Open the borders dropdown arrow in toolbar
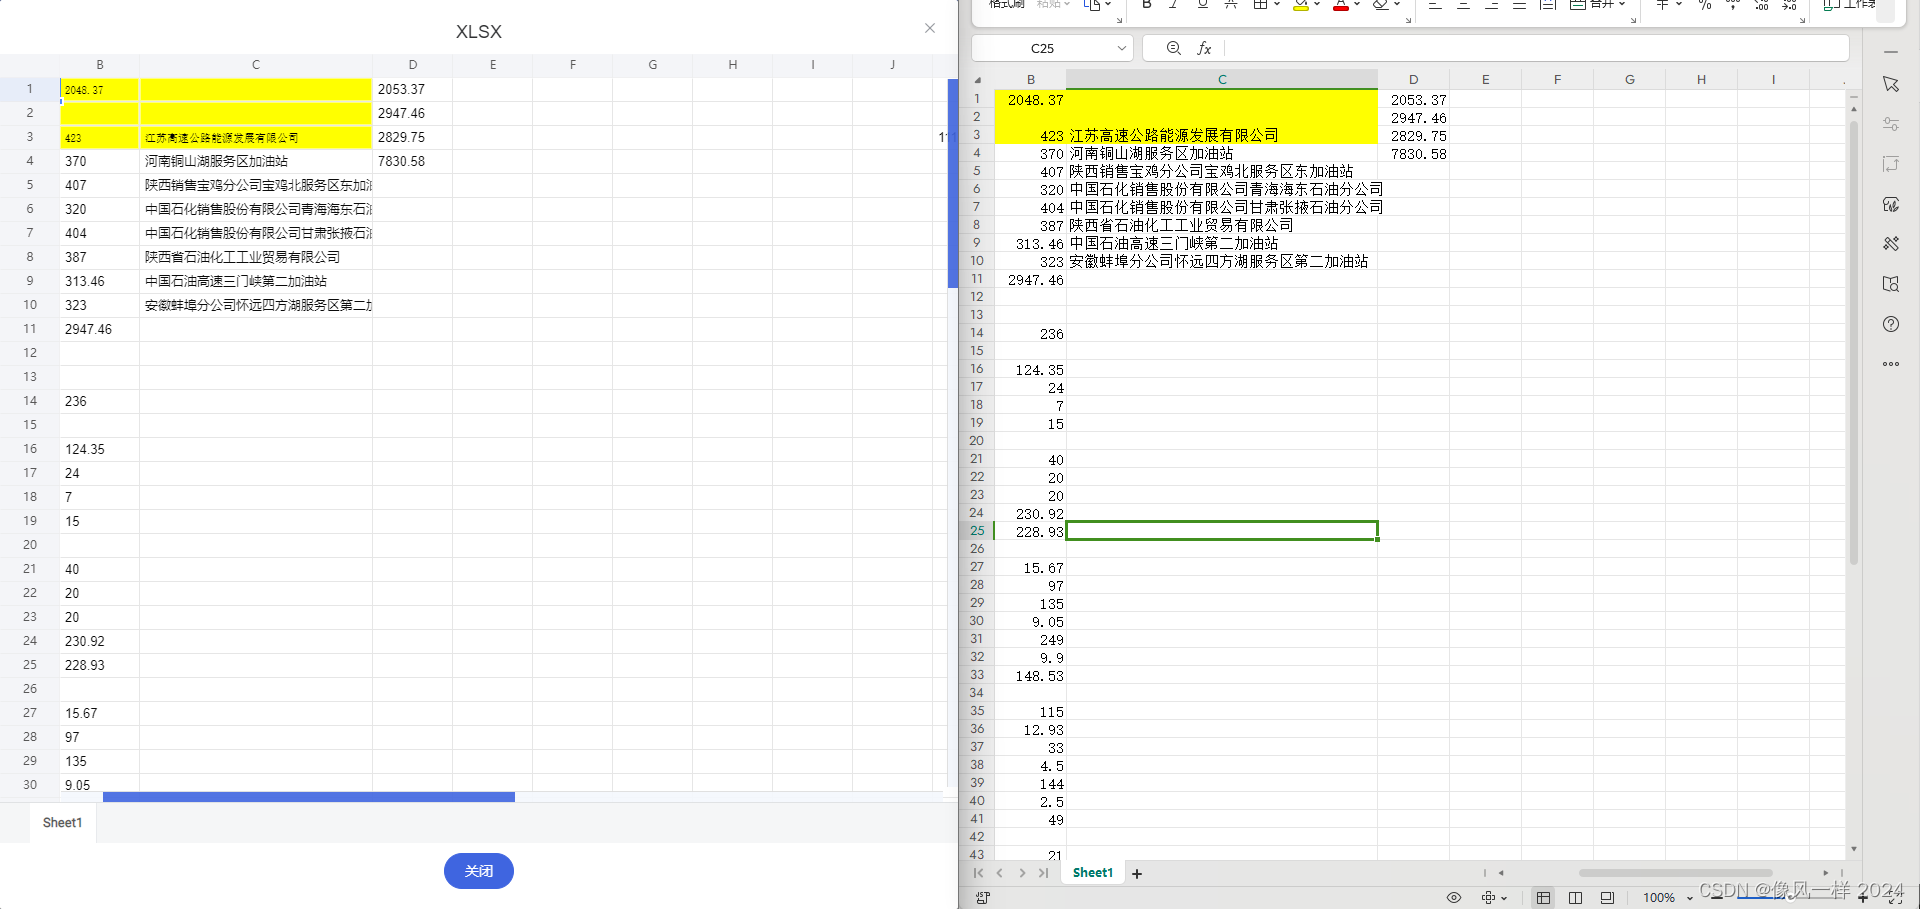This screenshot has width=1920, height=909. pyautogui.click(x=1277, y=4)
